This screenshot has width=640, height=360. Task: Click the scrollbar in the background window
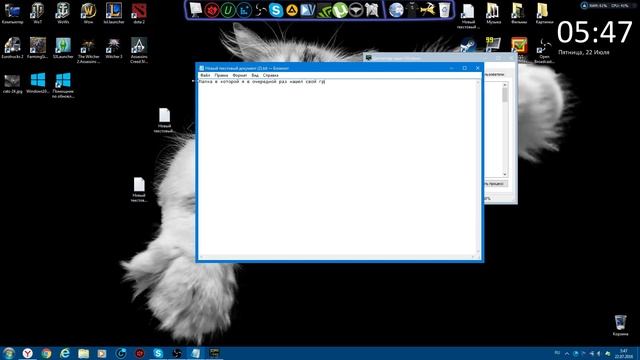tap(505, 129)
